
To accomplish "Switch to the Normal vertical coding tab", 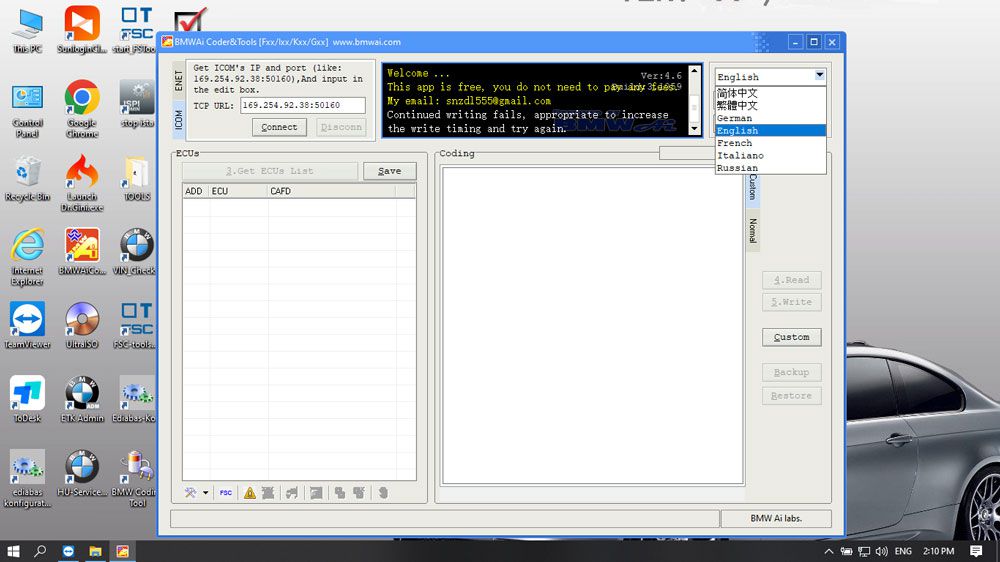I will coord(753,230).
